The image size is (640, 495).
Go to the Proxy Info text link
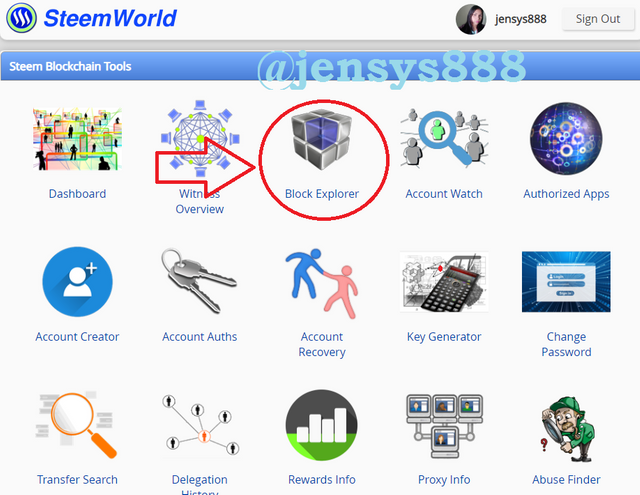pyautogui.click(x=444, y=480)
